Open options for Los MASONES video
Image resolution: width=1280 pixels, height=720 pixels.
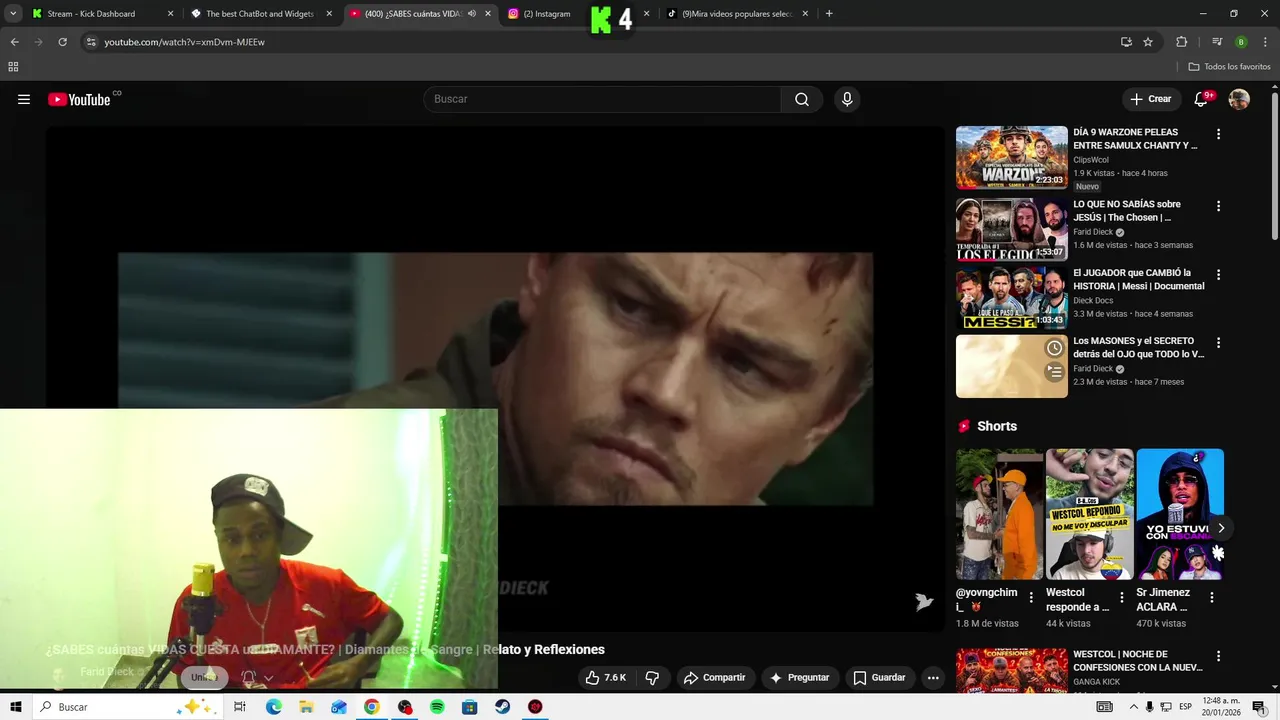(x=1218, y=342)
